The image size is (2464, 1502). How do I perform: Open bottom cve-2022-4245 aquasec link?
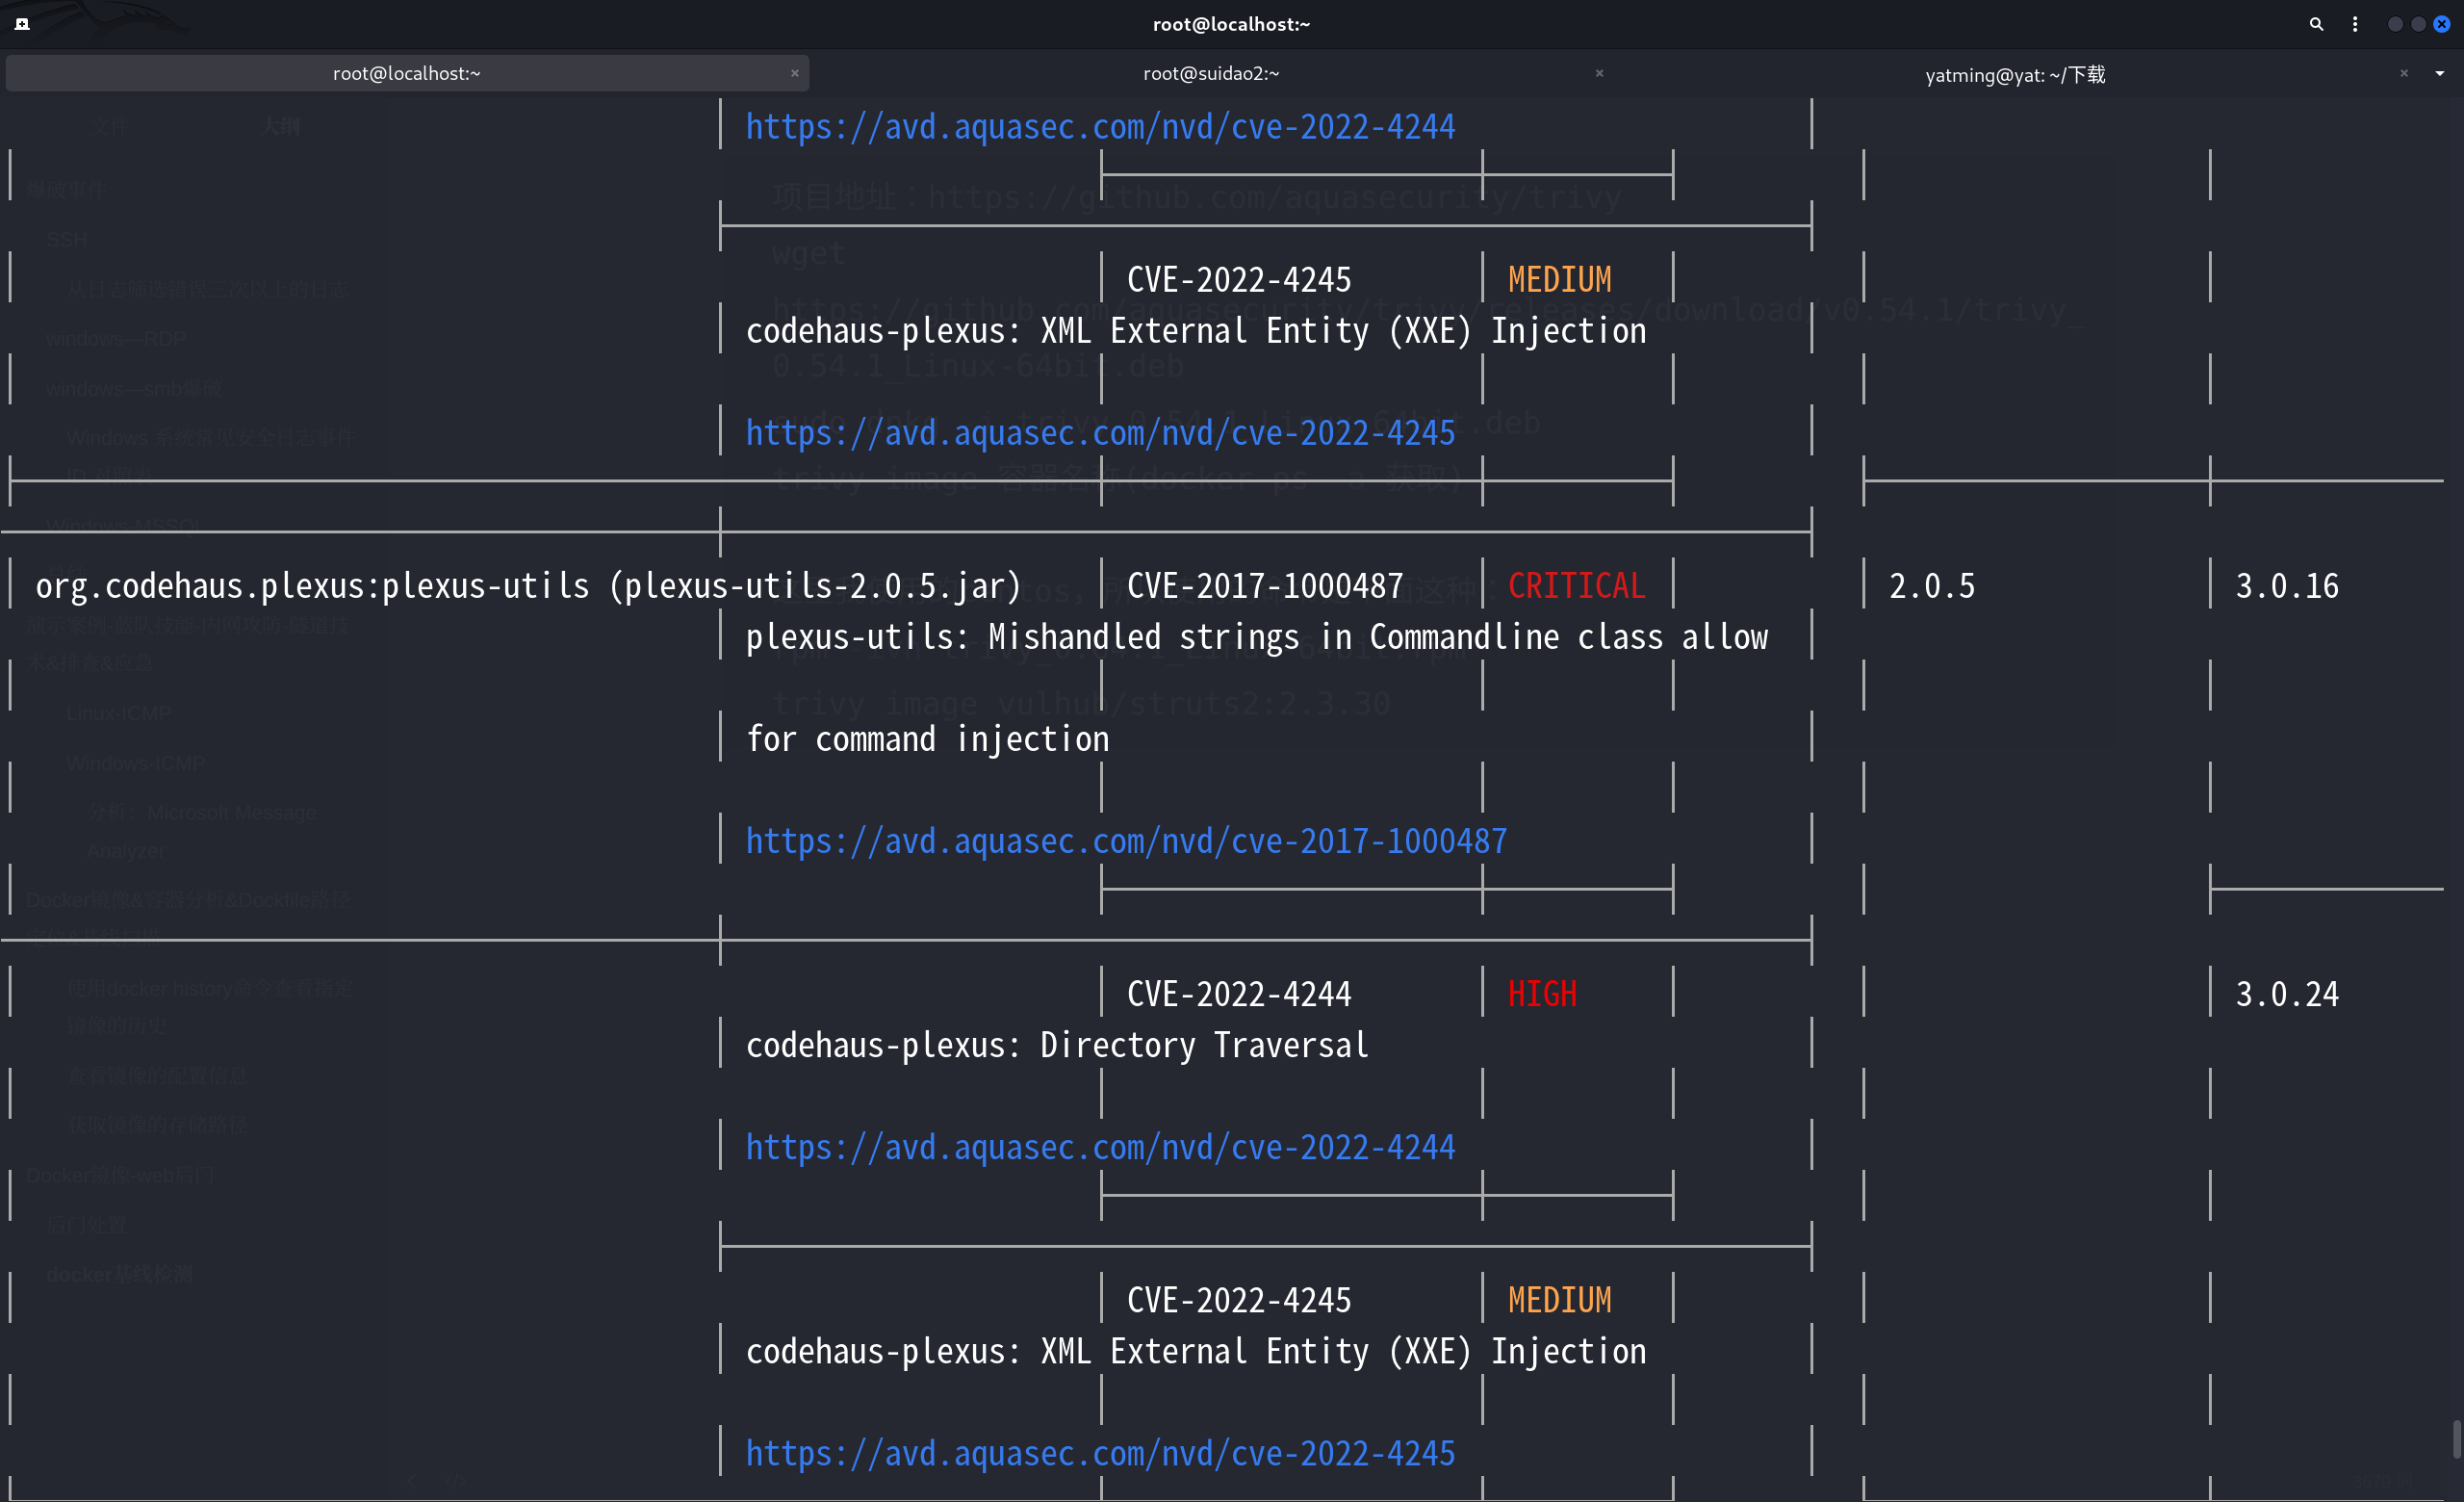(x=1100, y=1453)
